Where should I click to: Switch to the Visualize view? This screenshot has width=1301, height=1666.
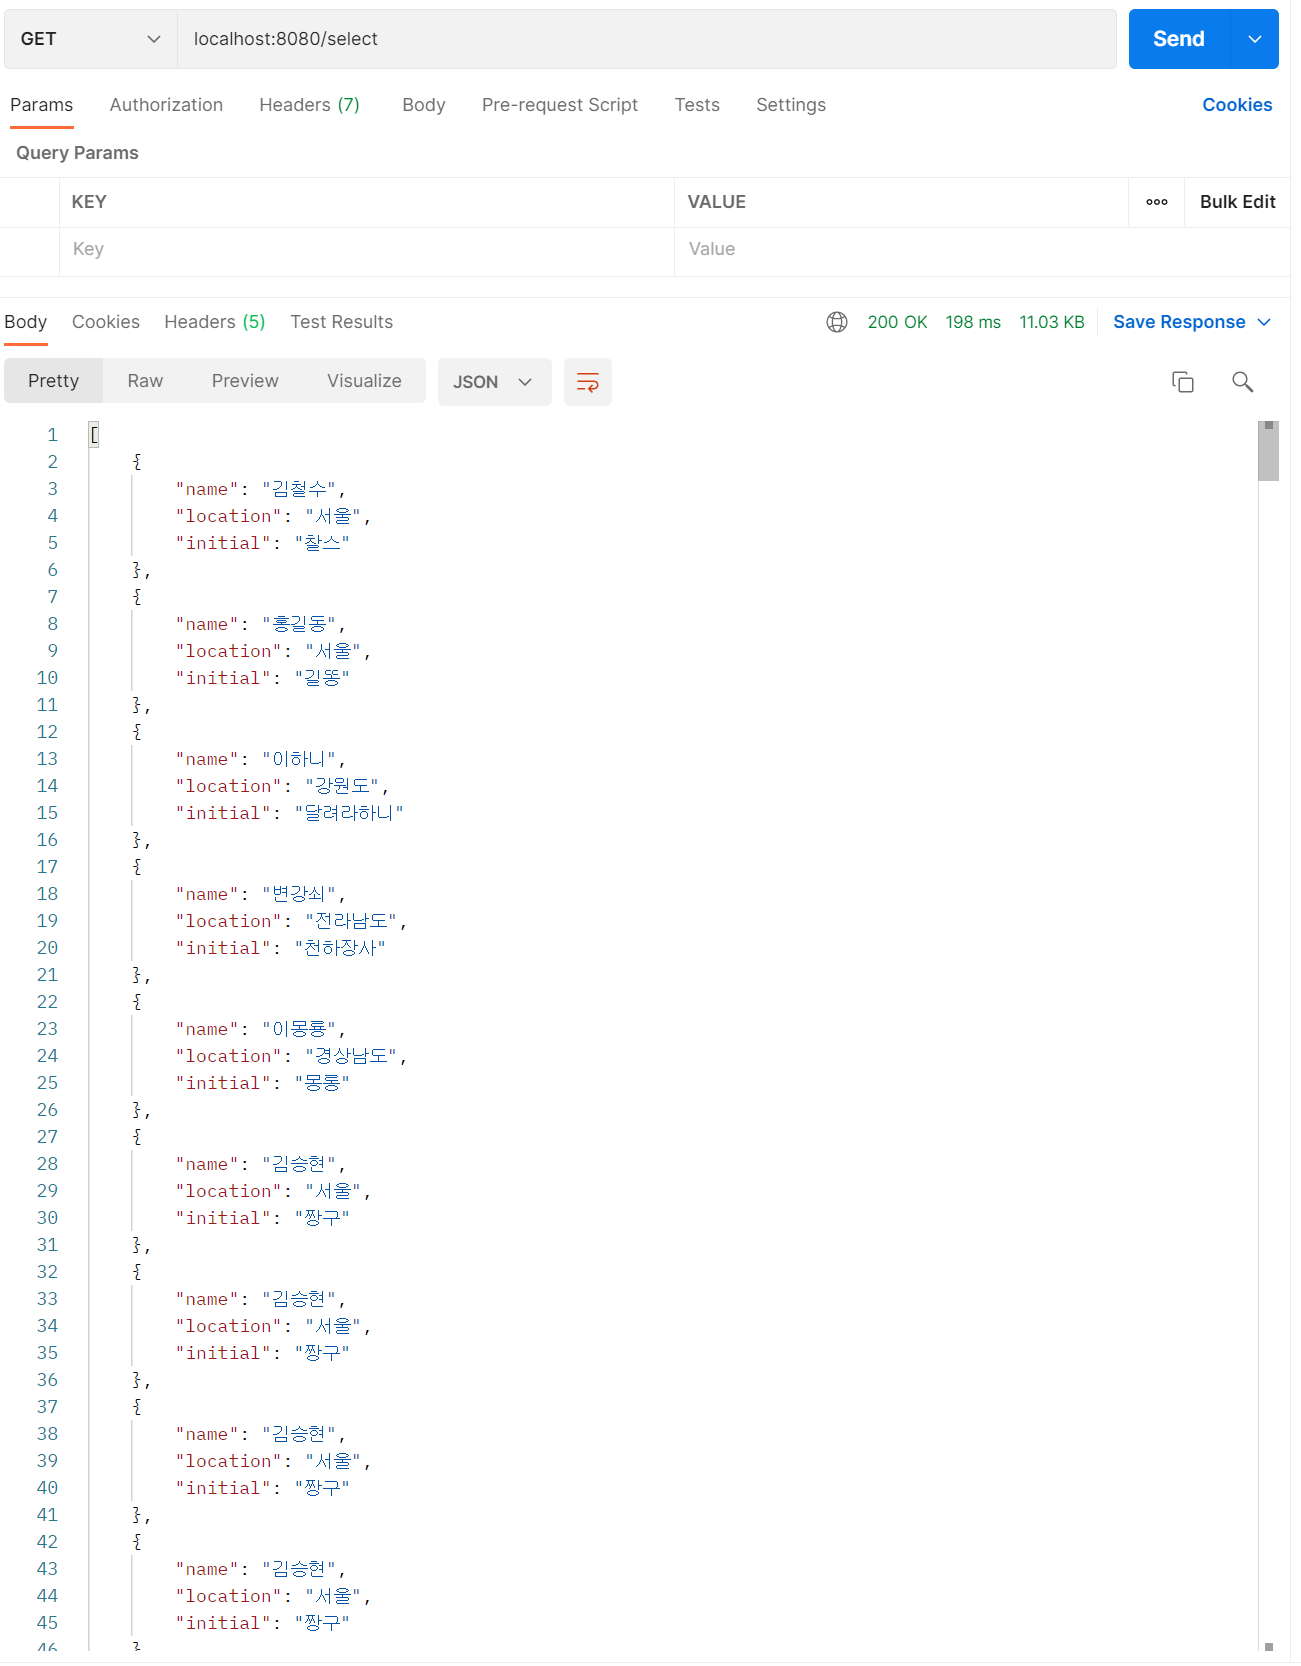click(364, 381)
